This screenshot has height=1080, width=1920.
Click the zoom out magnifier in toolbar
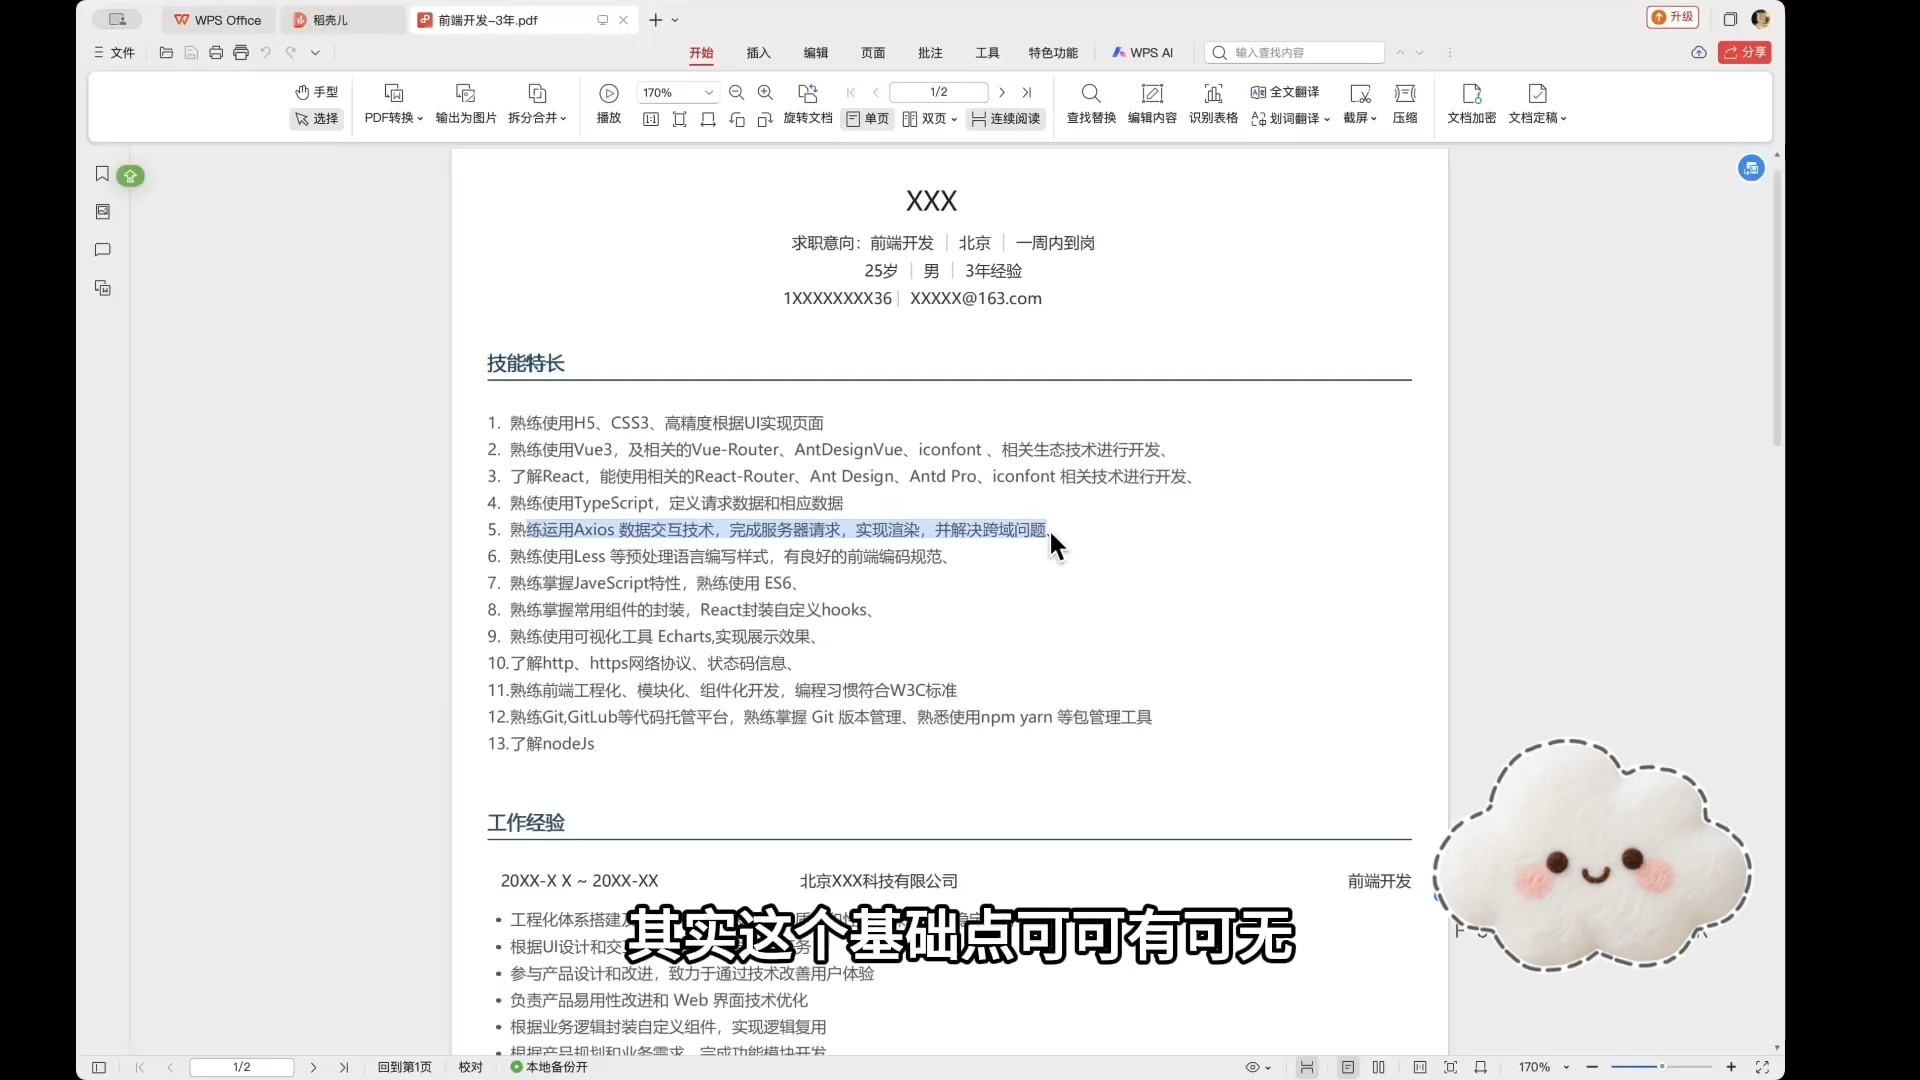pos(737,93)
